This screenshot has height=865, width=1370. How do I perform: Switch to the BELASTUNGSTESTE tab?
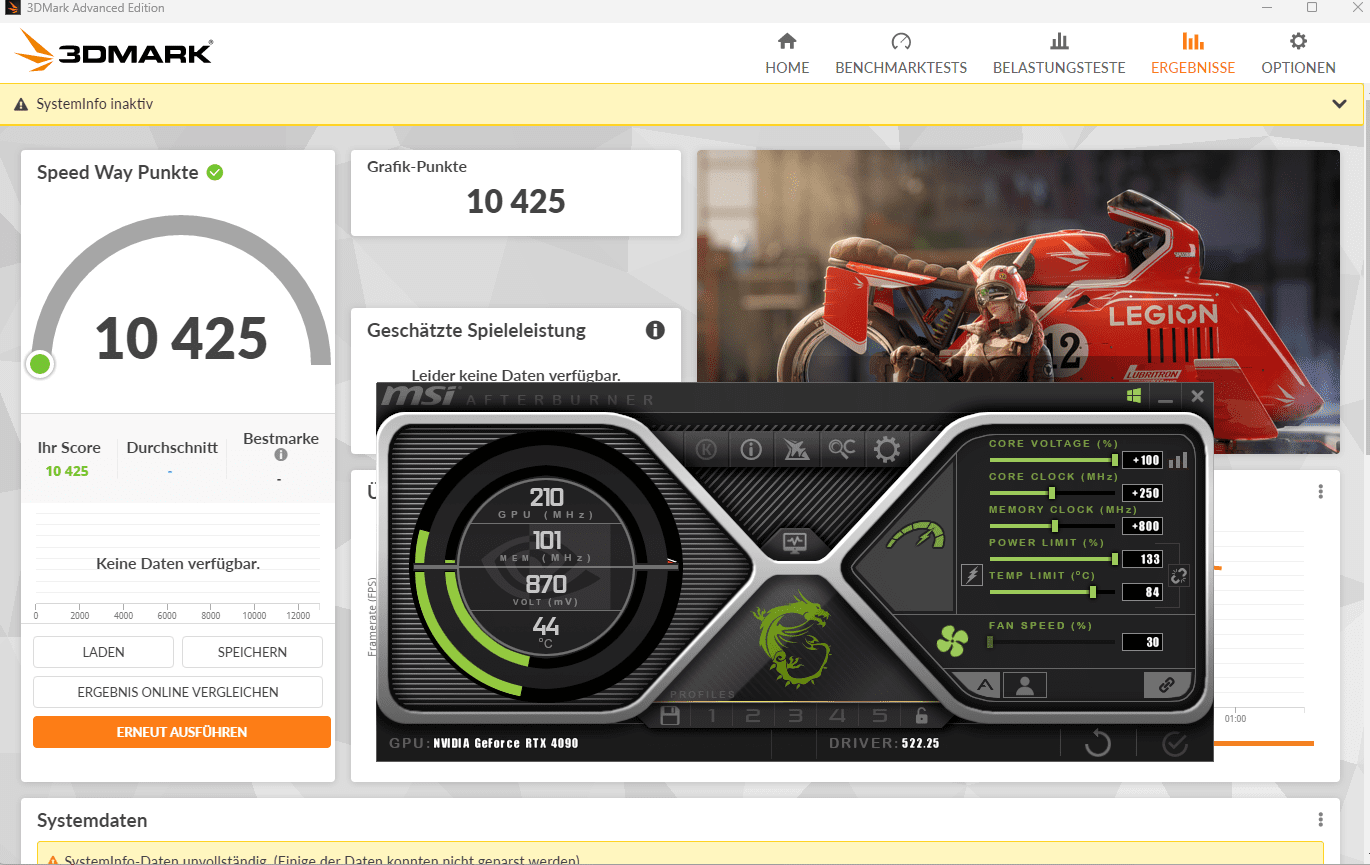coord(1059,55)
